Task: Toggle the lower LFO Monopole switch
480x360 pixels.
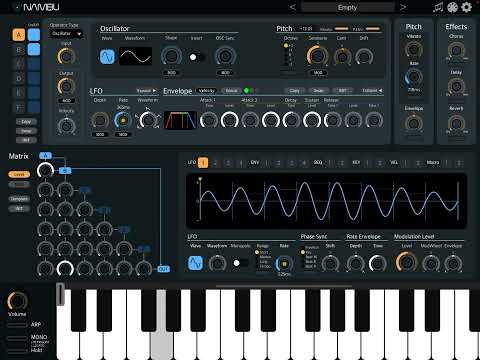Action: pyautogui.click(x=241, y=263)
